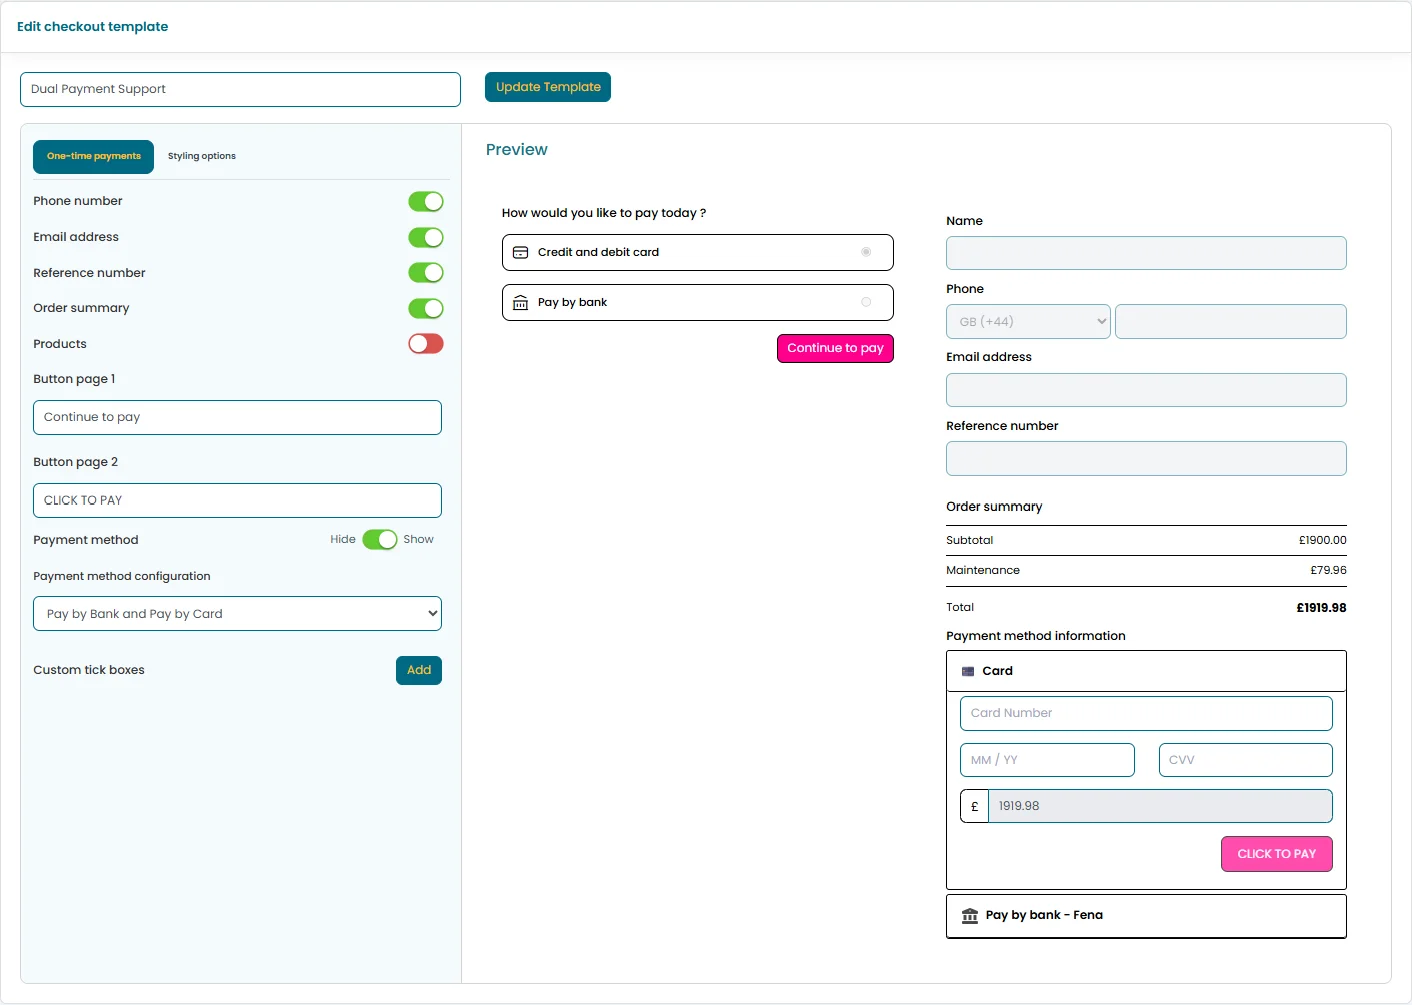
Task: Turn off the Email address toggle
Action: click(x=426, y=237)
